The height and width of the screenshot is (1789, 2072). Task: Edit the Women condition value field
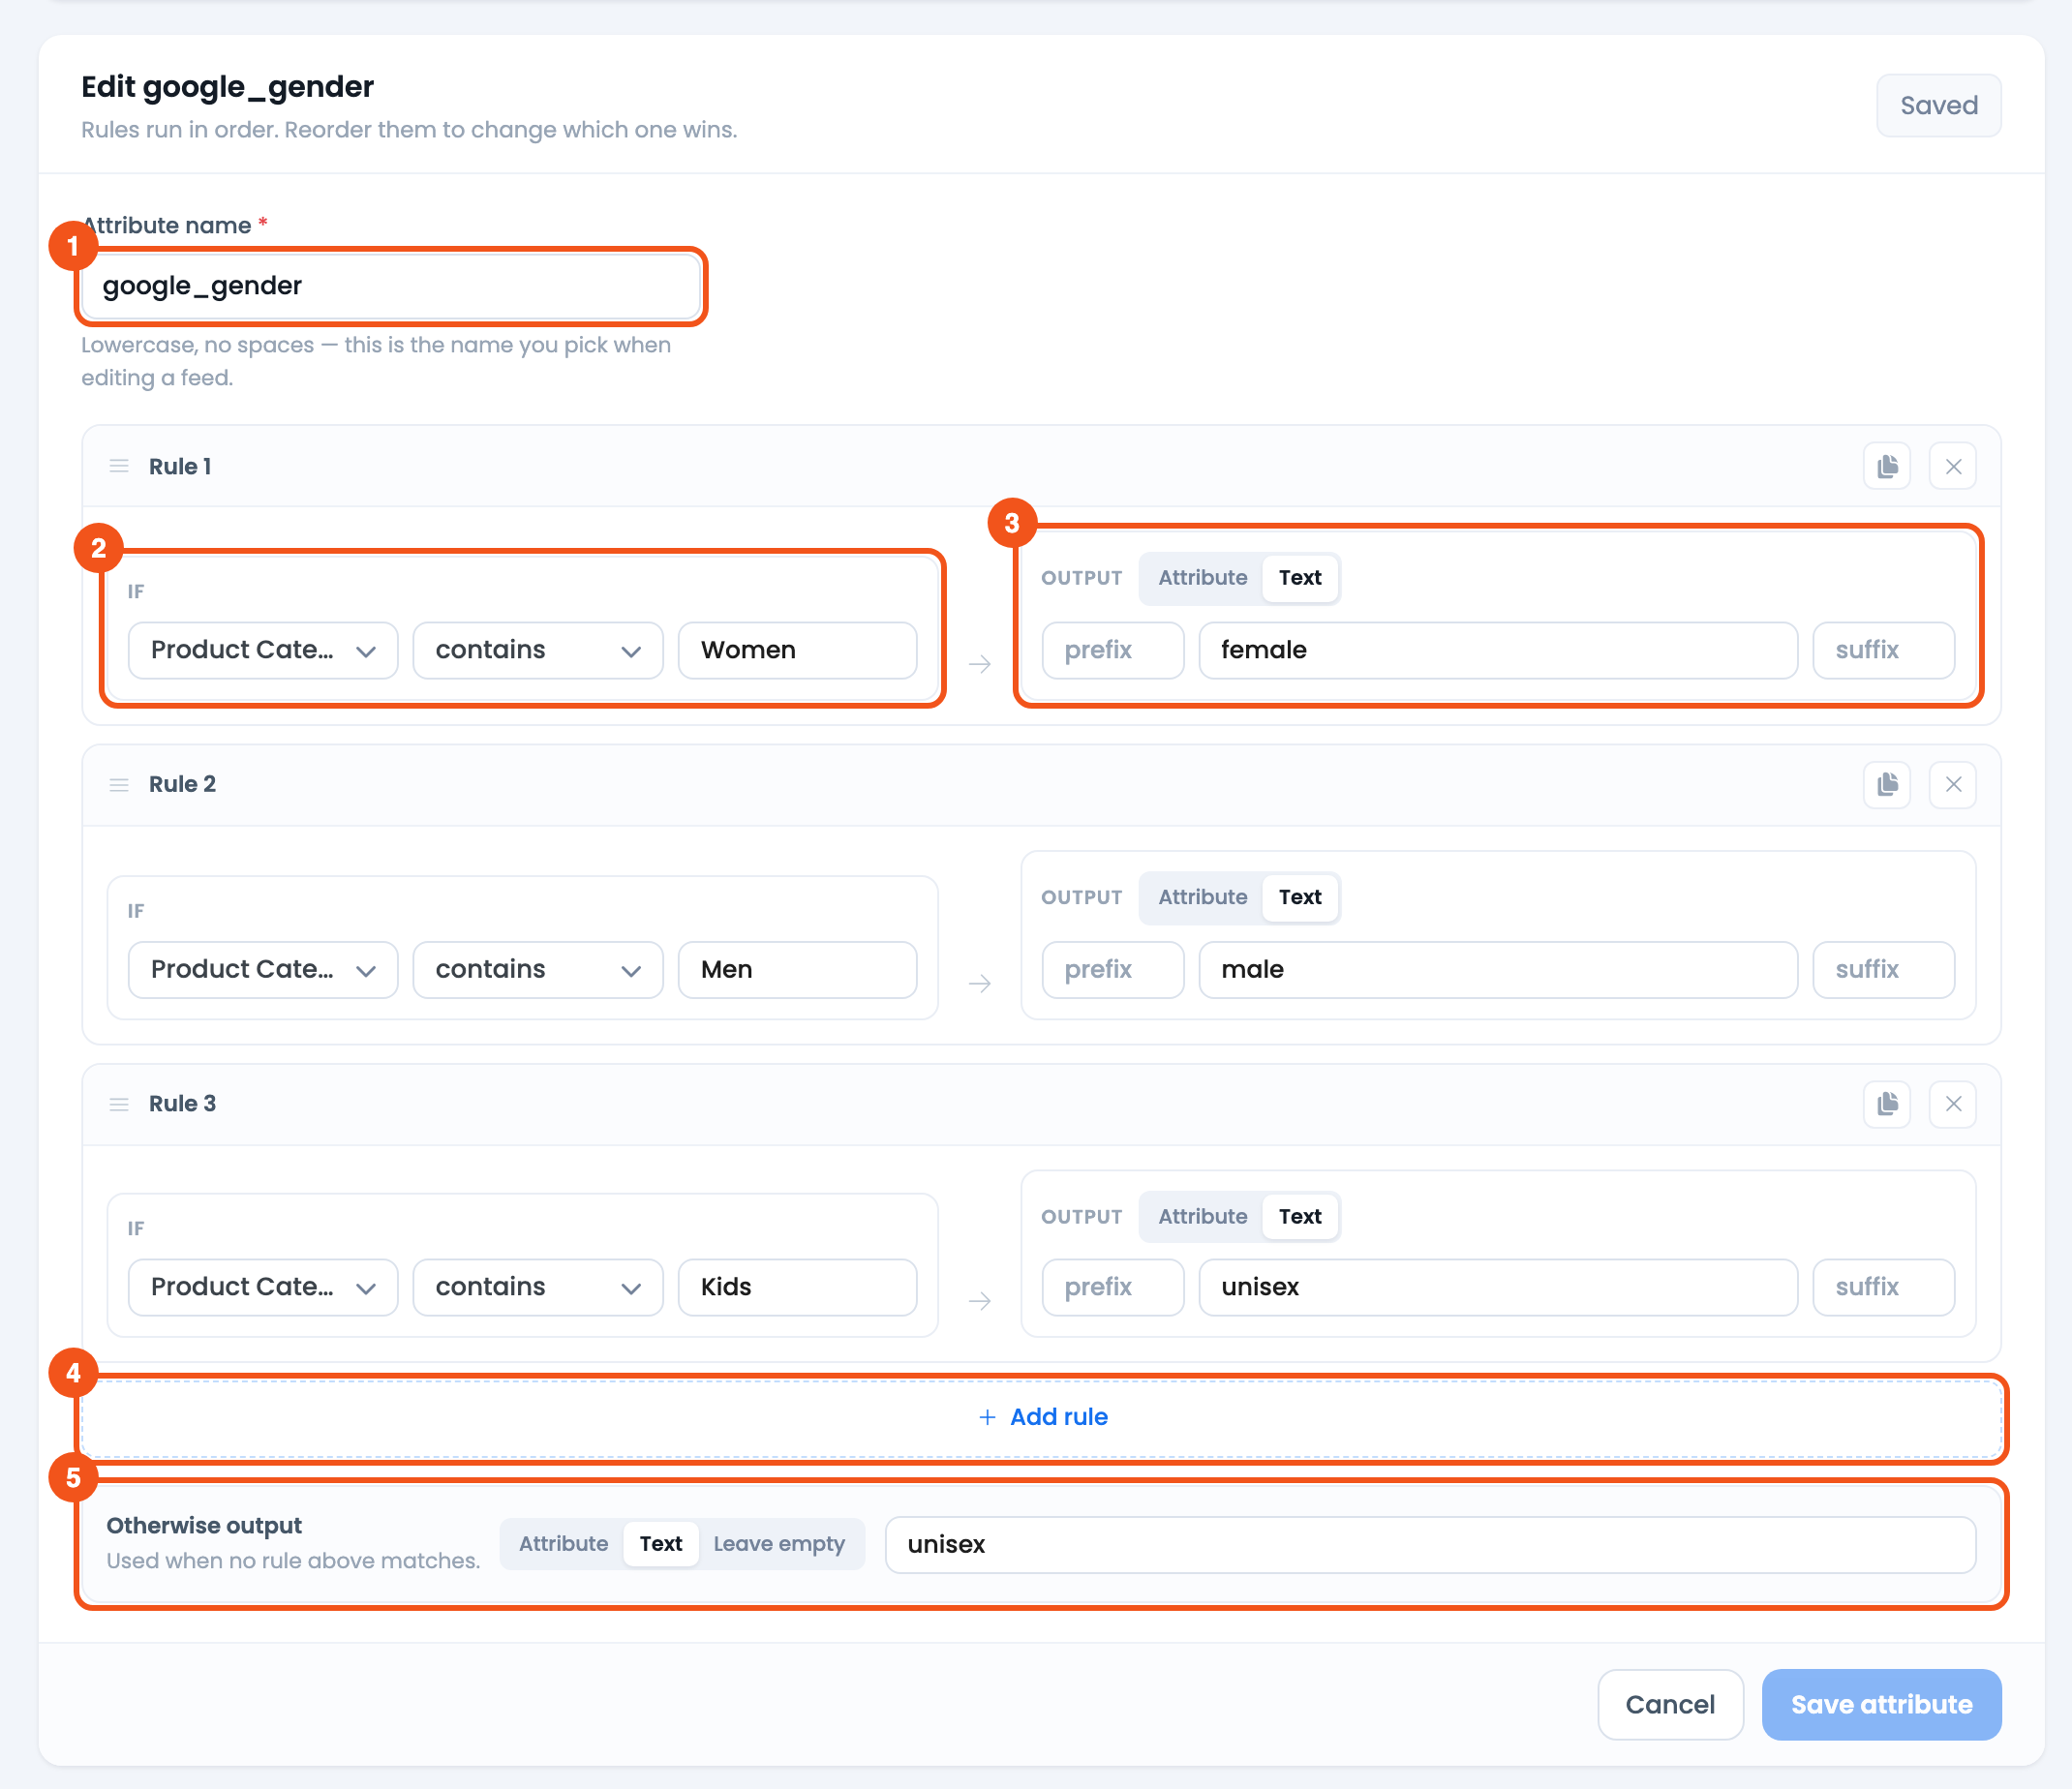(797, 650)
